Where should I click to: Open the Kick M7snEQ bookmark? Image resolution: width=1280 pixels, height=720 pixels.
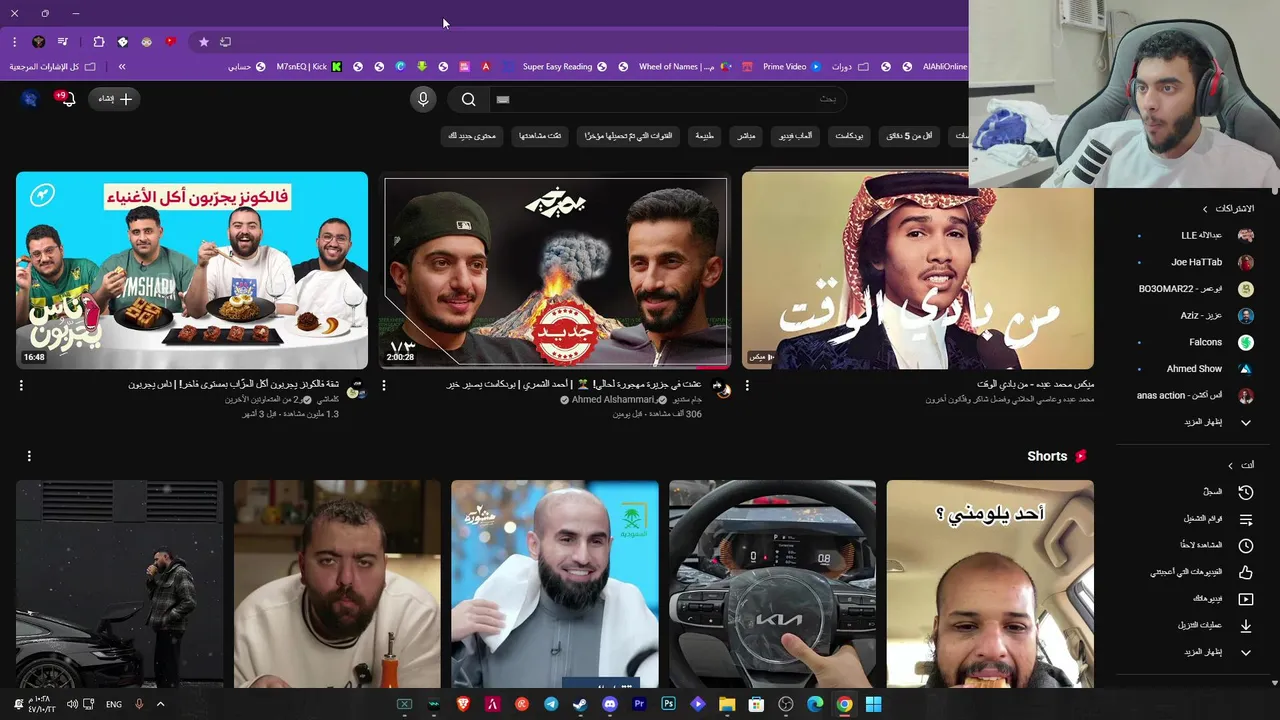310,67
